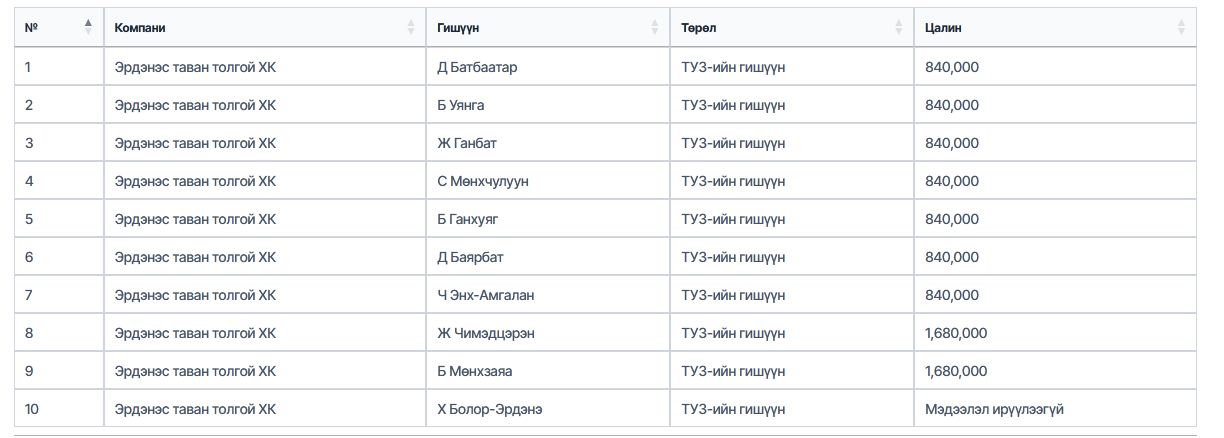Click the Ч Энх-Амгалан cell
The height and width of the screenshot is (438, 1224).
click(x=485, y=295)
